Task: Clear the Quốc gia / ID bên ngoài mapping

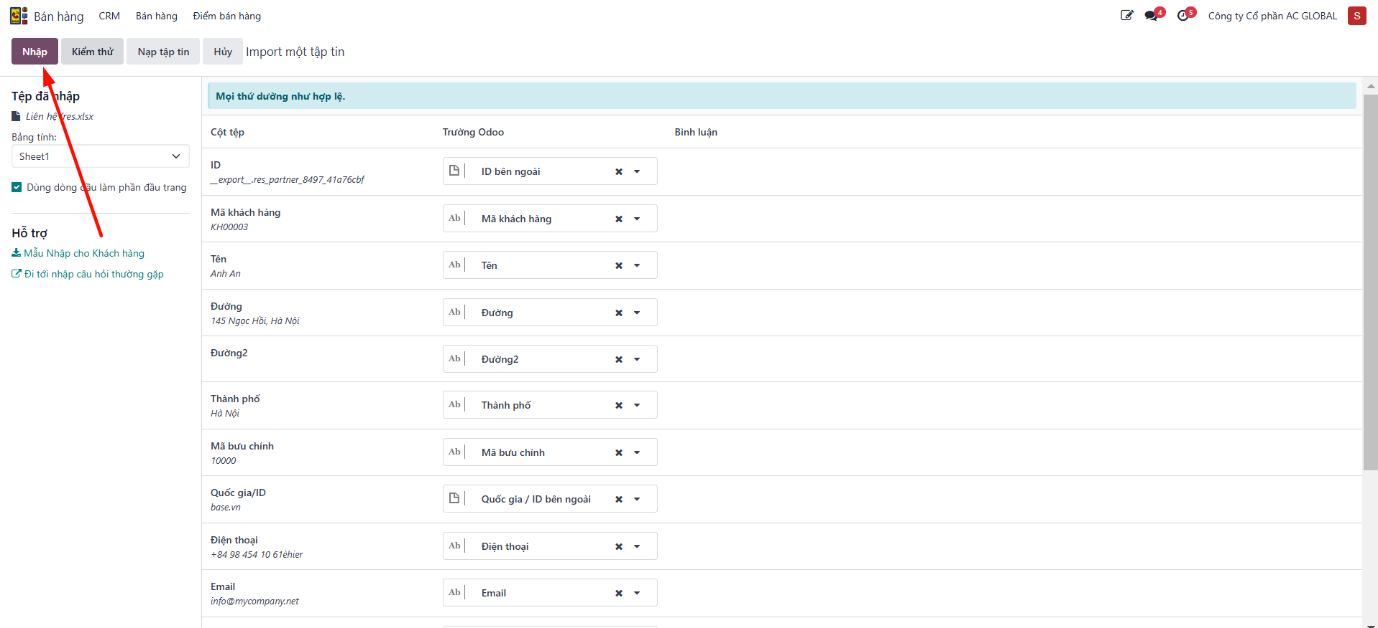Action: click(619, 500)
